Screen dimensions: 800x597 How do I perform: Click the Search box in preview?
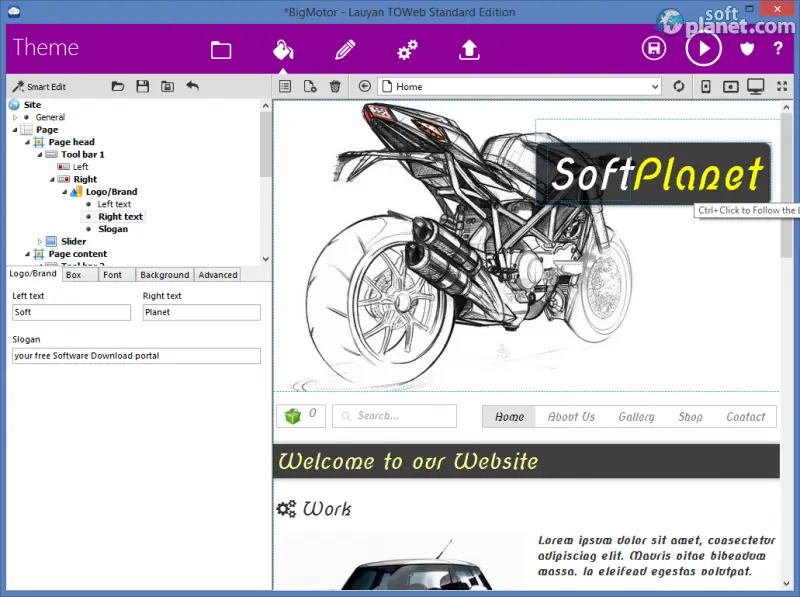(394, 416)
